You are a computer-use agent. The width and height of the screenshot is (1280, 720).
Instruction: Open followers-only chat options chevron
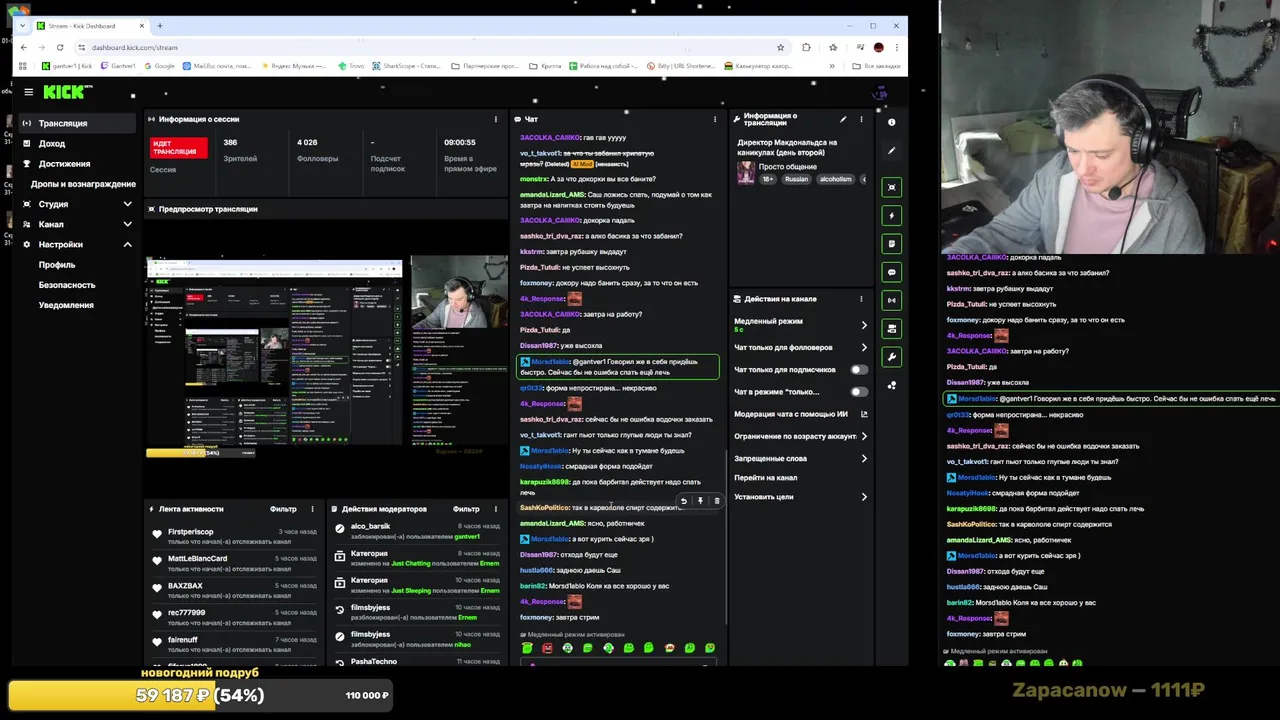coord(864,347)
